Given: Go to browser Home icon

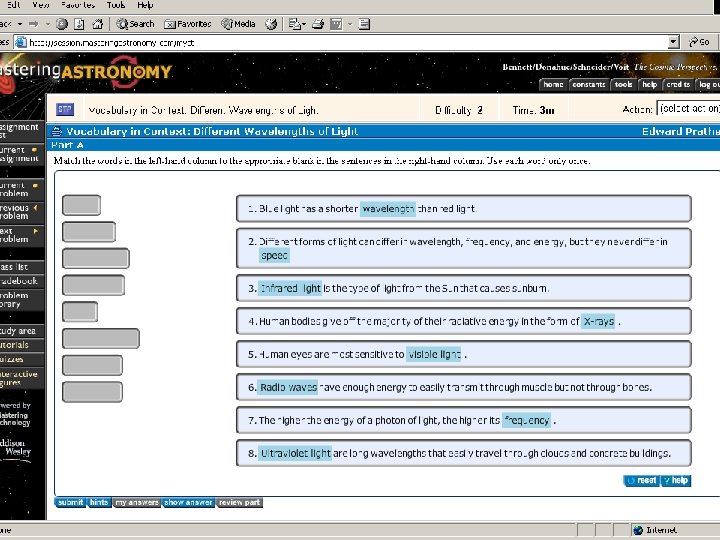Looking at the screenshot, I should pos(97,24).
